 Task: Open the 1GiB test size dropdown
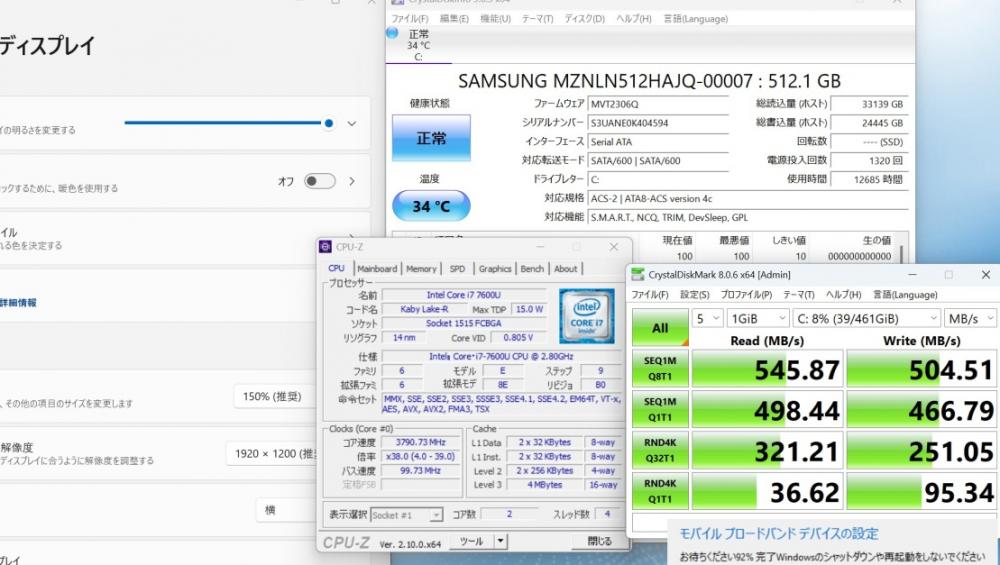pos(758,318)
